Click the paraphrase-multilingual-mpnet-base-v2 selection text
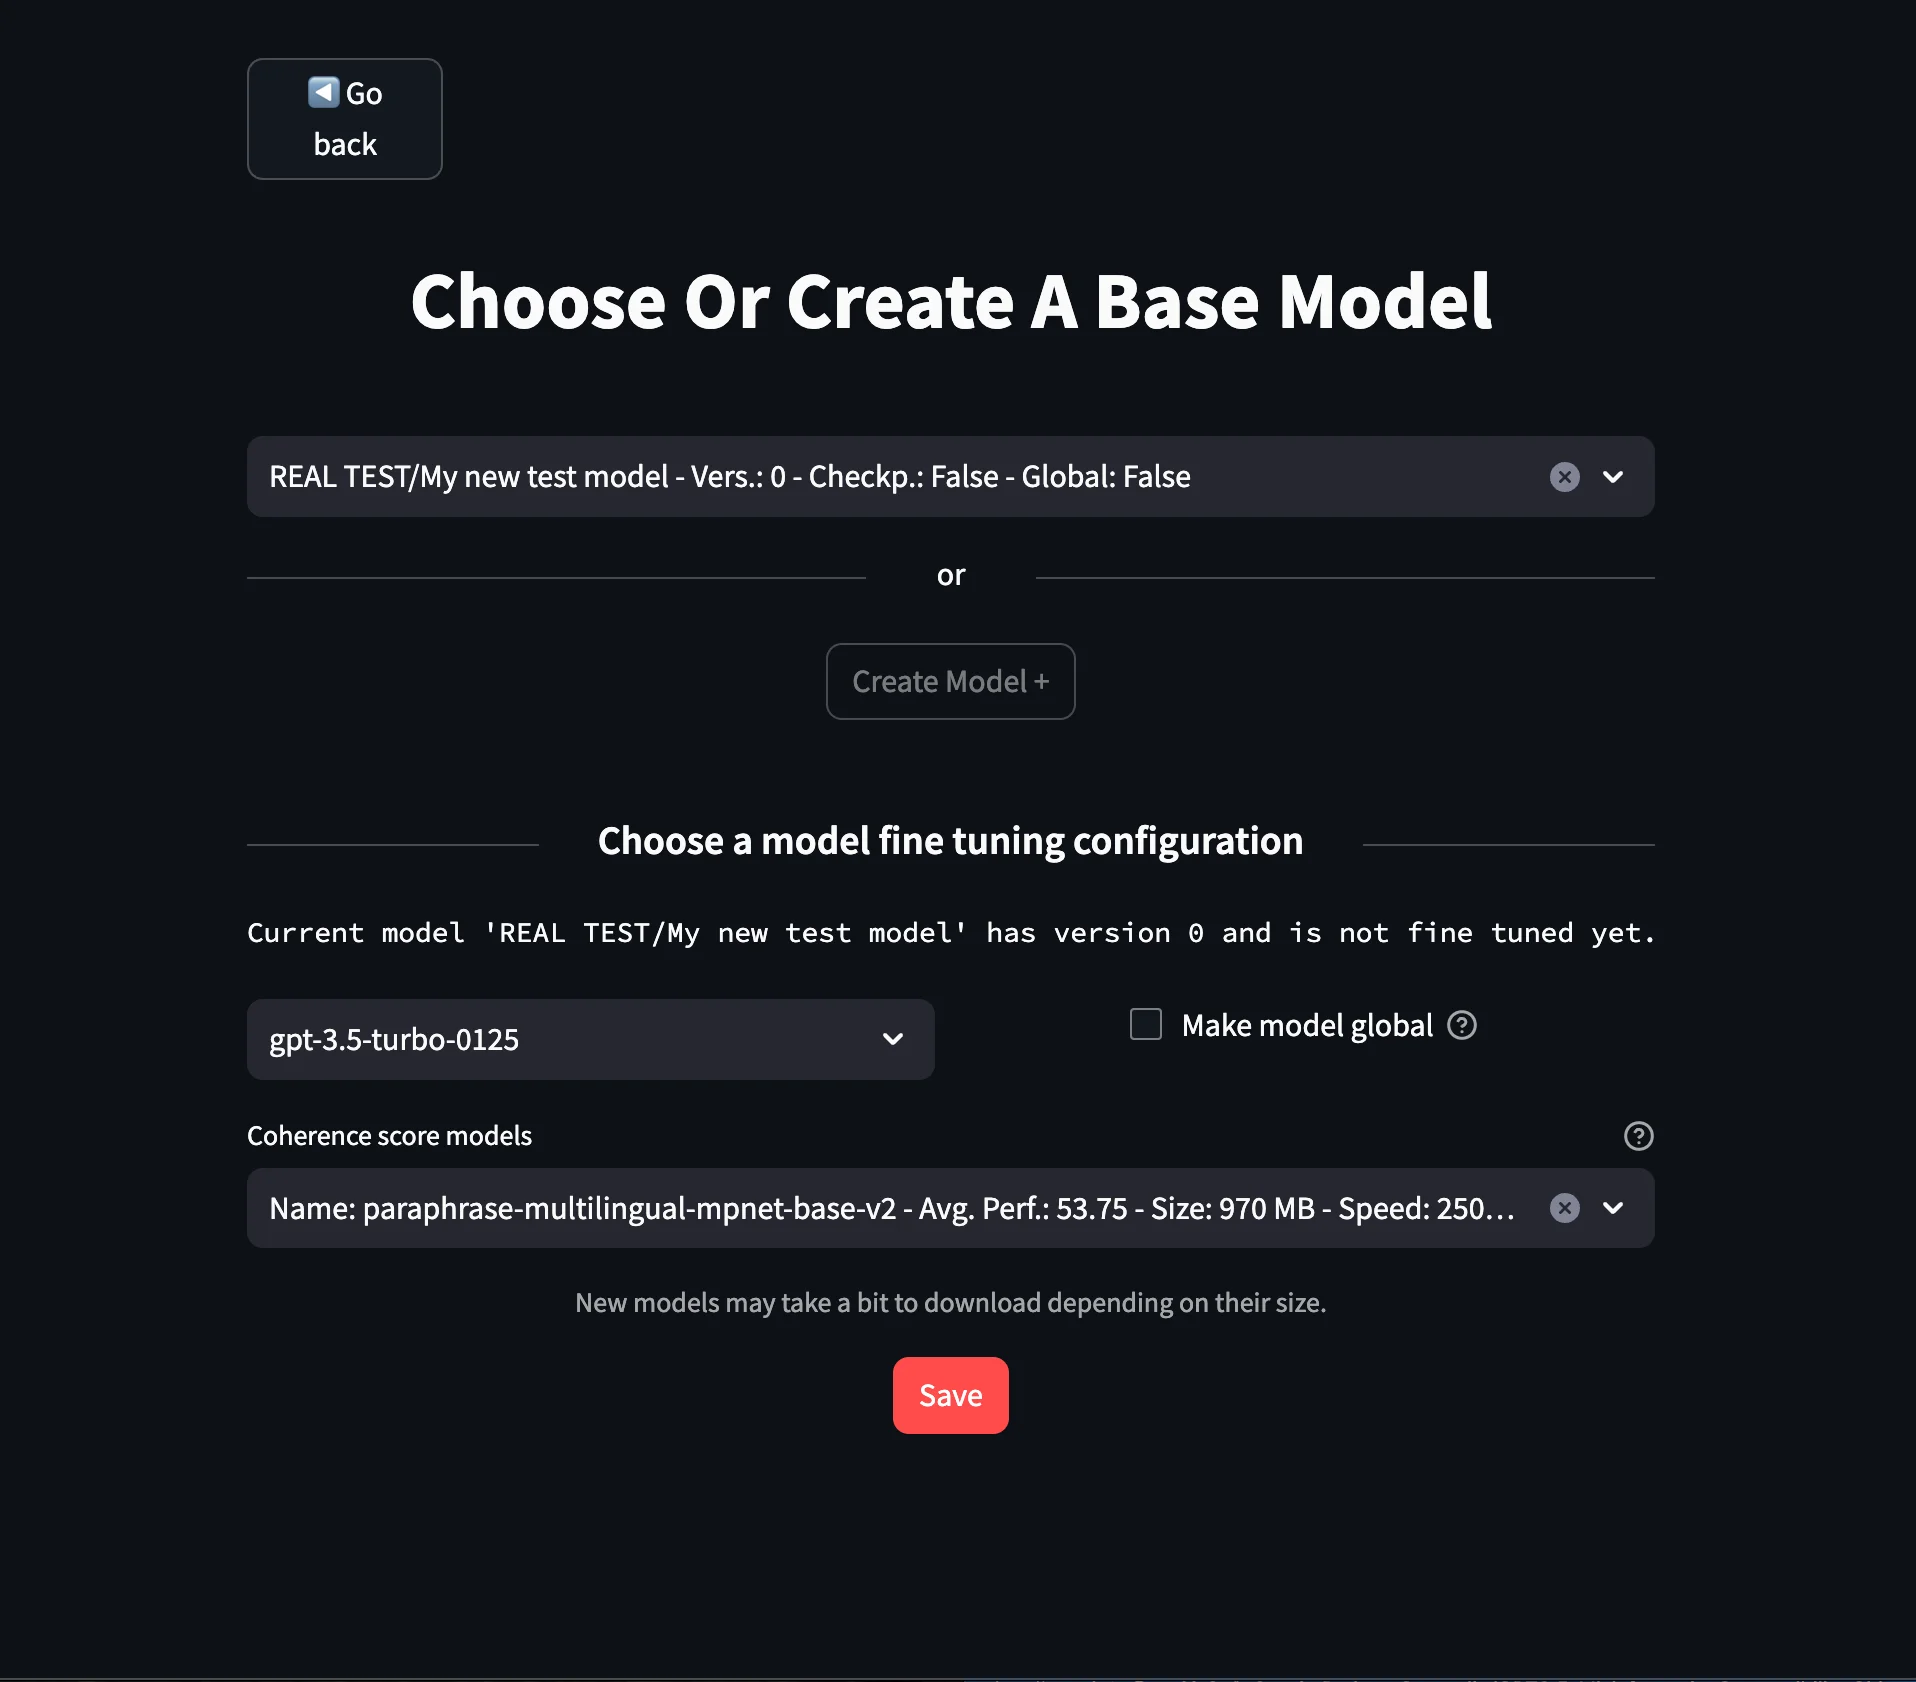Viewport: 1916px width, 1682px height. coord(890,1208)
